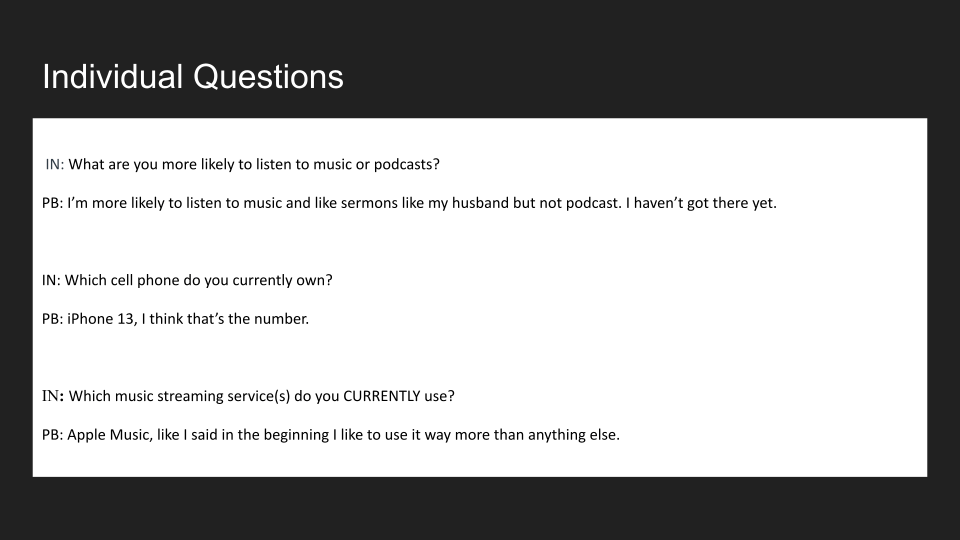Screen dimensions: 960x540
Task: Click the phrase way more than anything else
Action: [x=531, y=435]
